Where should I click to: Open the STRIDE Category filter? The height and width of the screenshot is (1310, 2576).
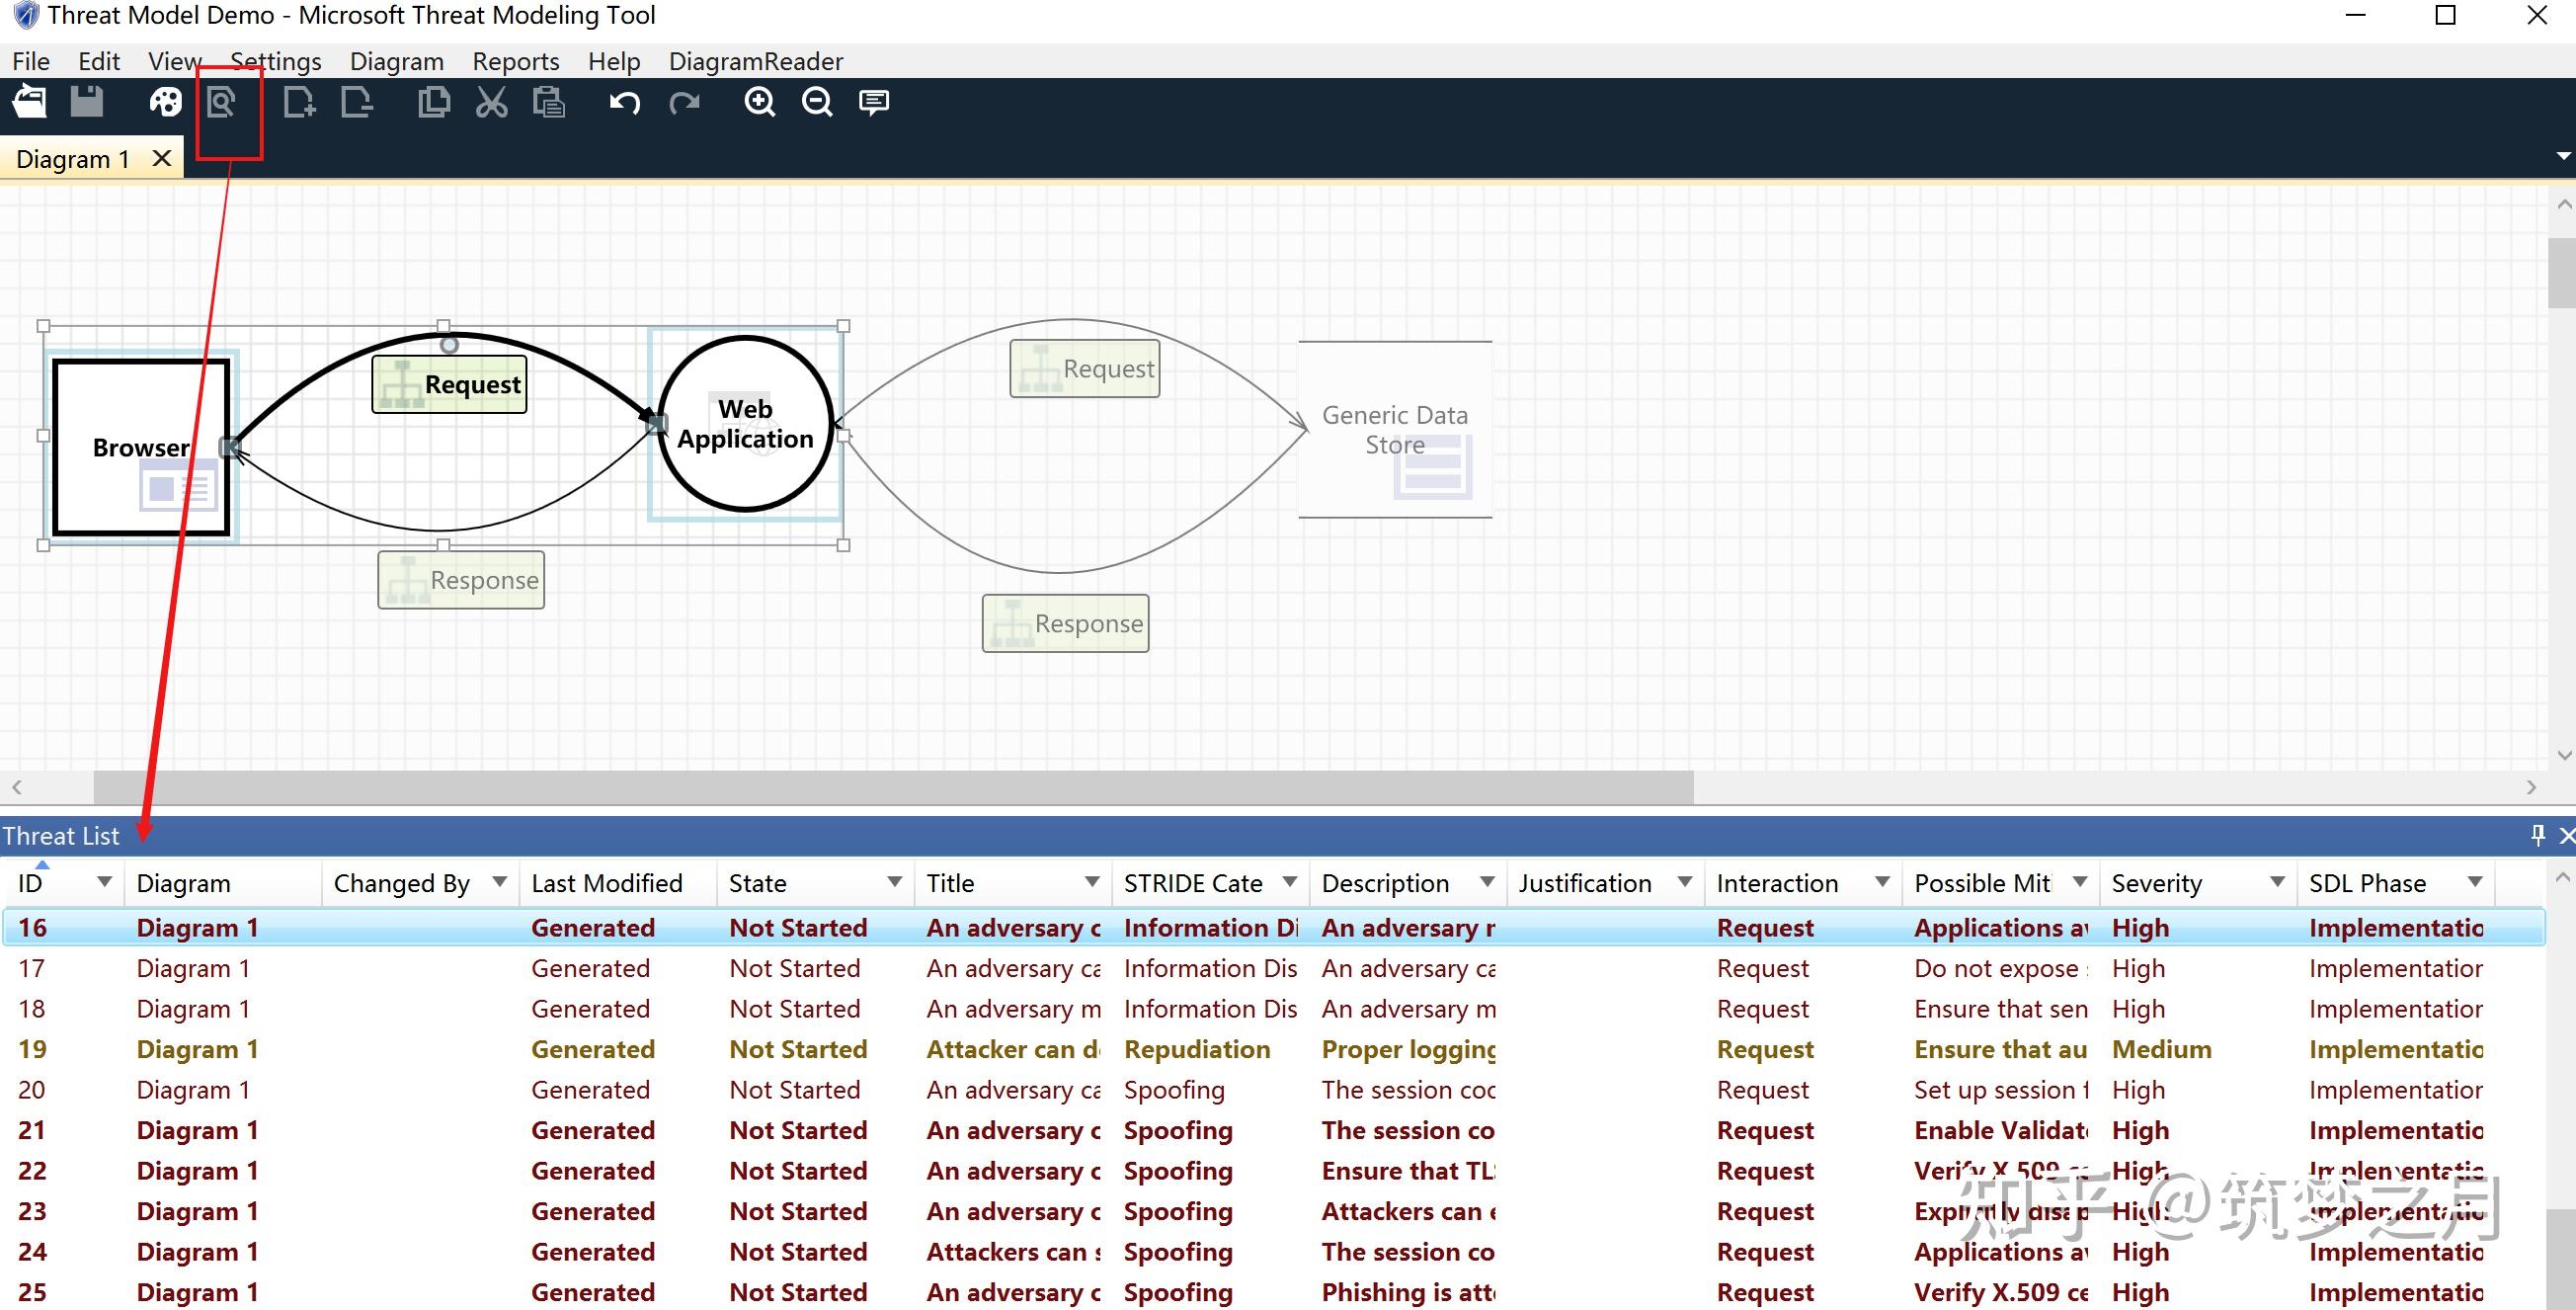1288,883
